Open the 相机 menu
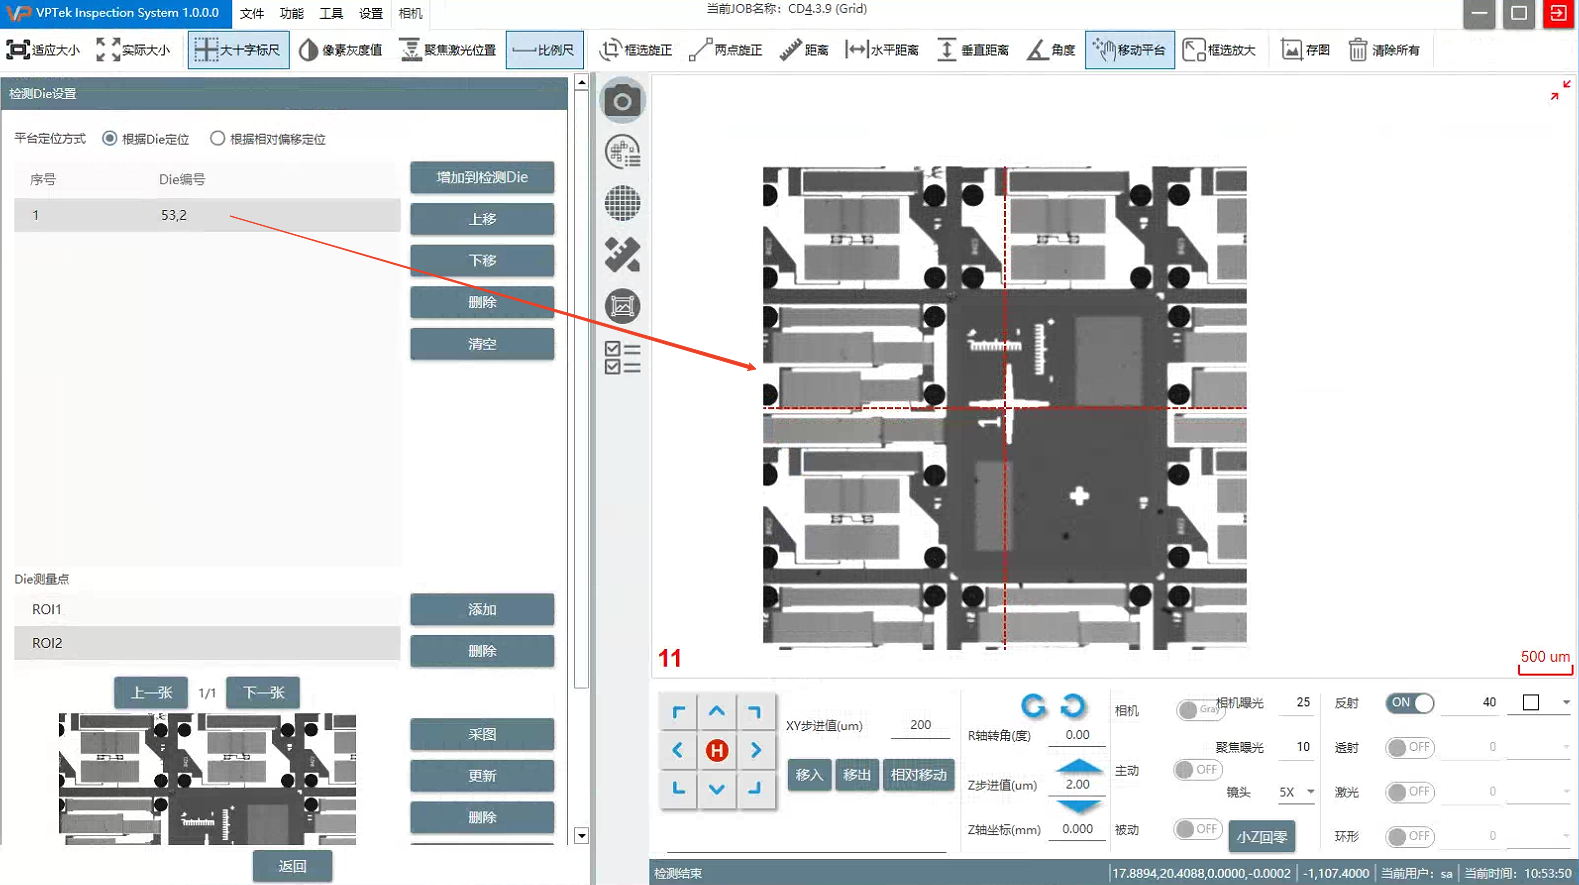This screenshot has width=1579, height=885. [410, 14]
